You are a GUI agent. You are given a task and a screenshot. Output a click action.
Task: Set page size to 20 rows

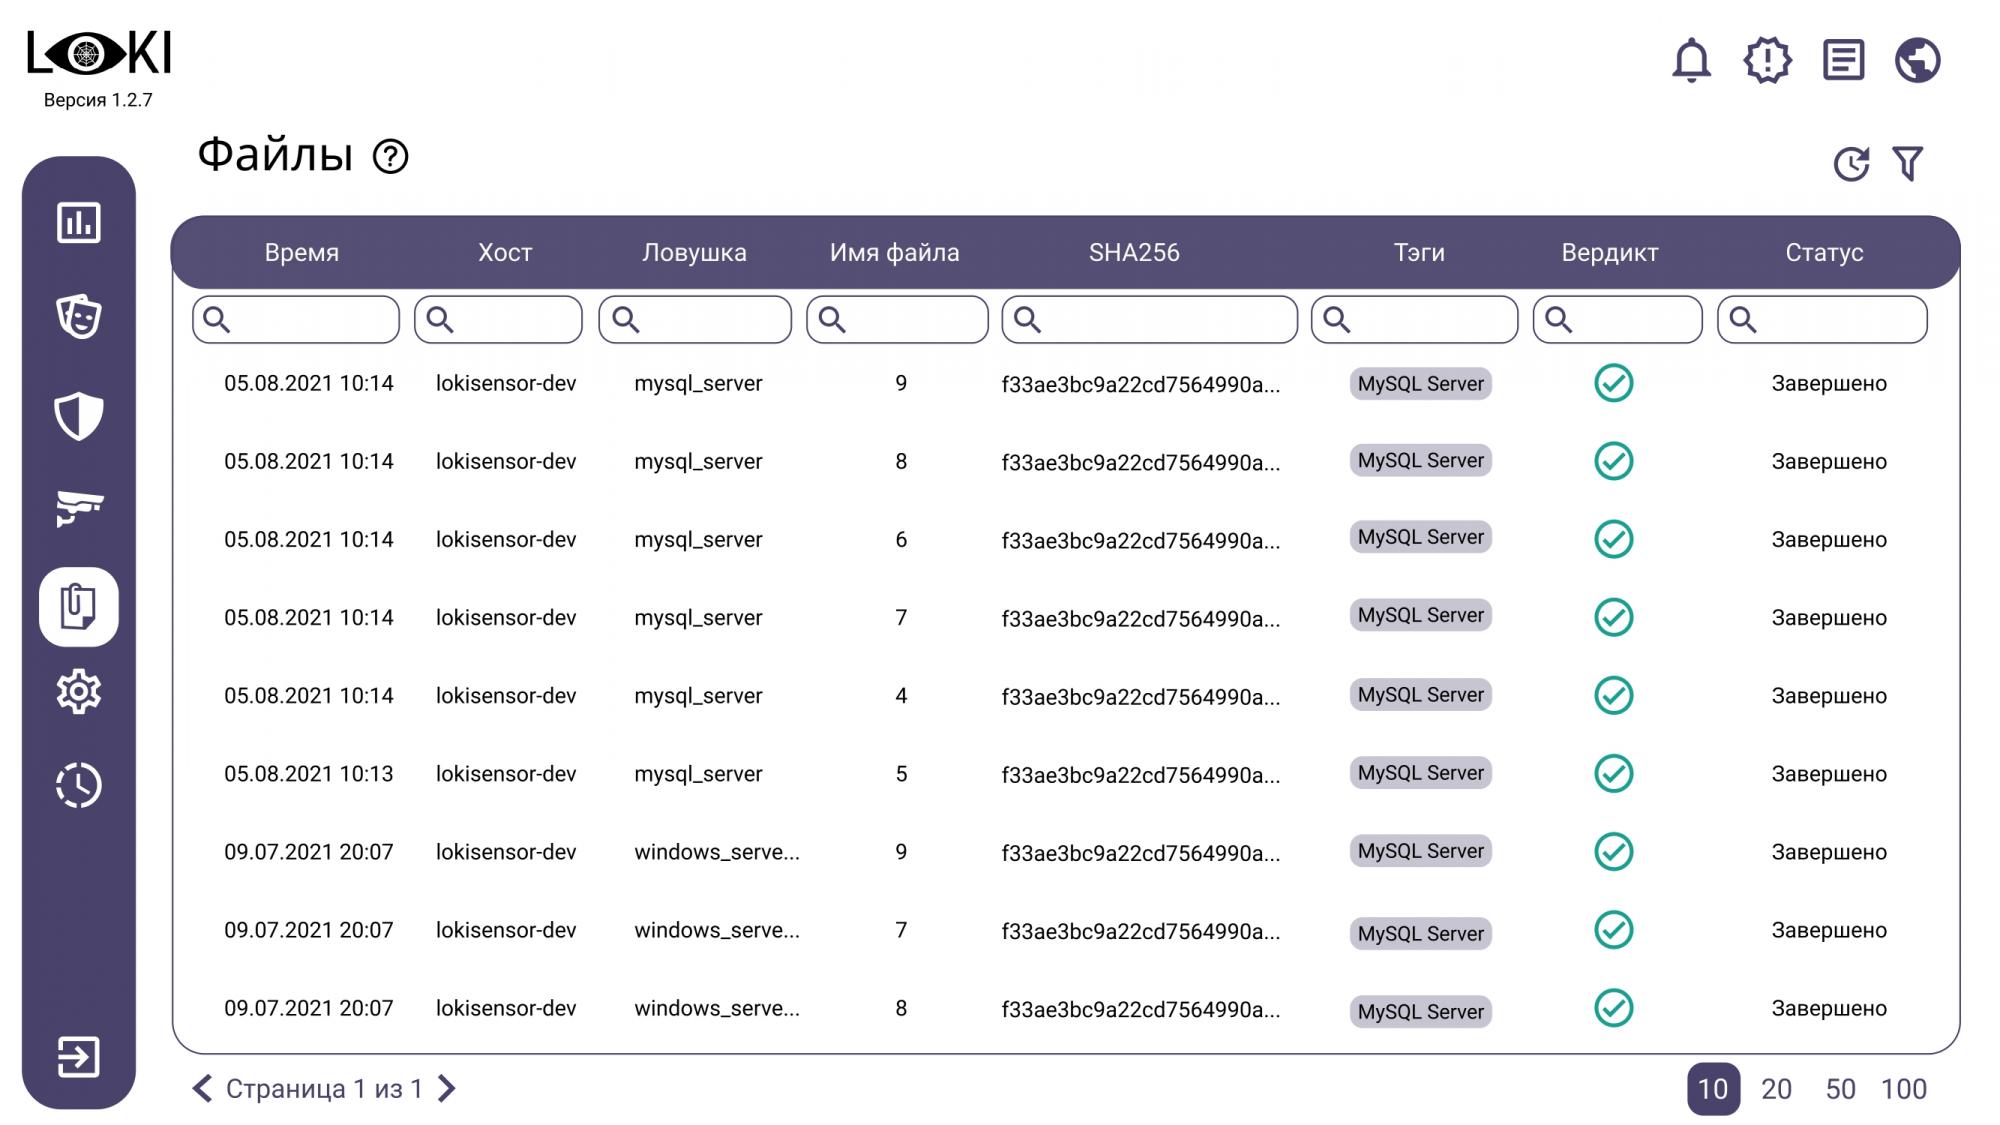pyautogui.click(x=1776, y=1089)
